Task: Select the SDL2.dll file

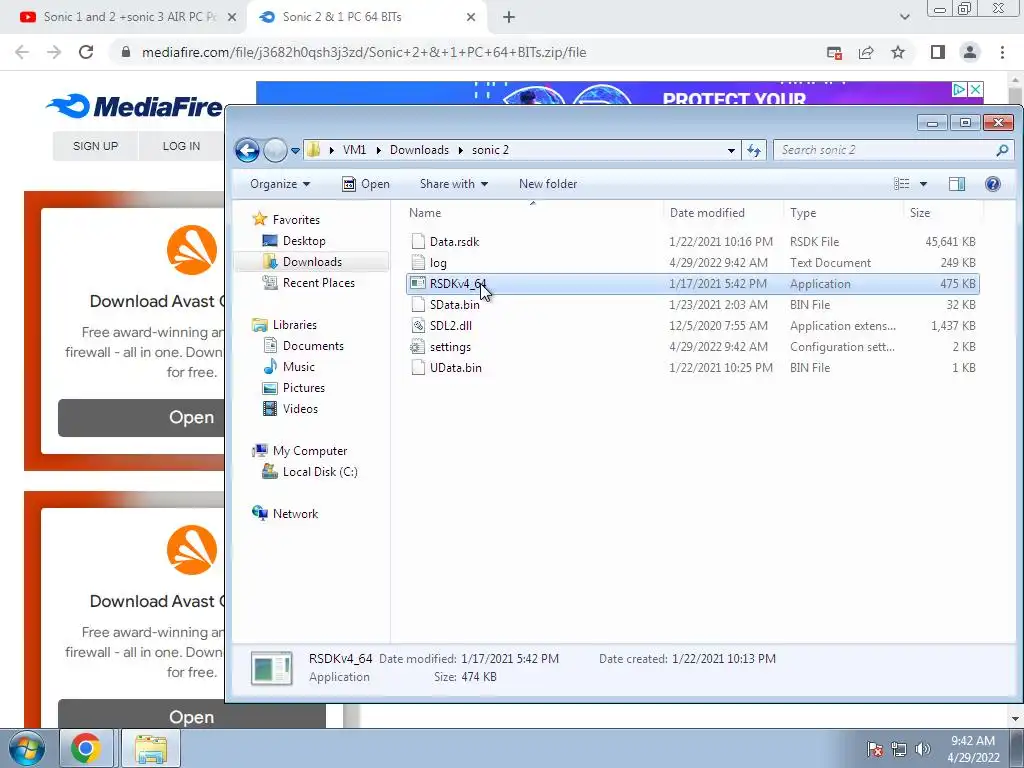Action: (x=692, y=326)
